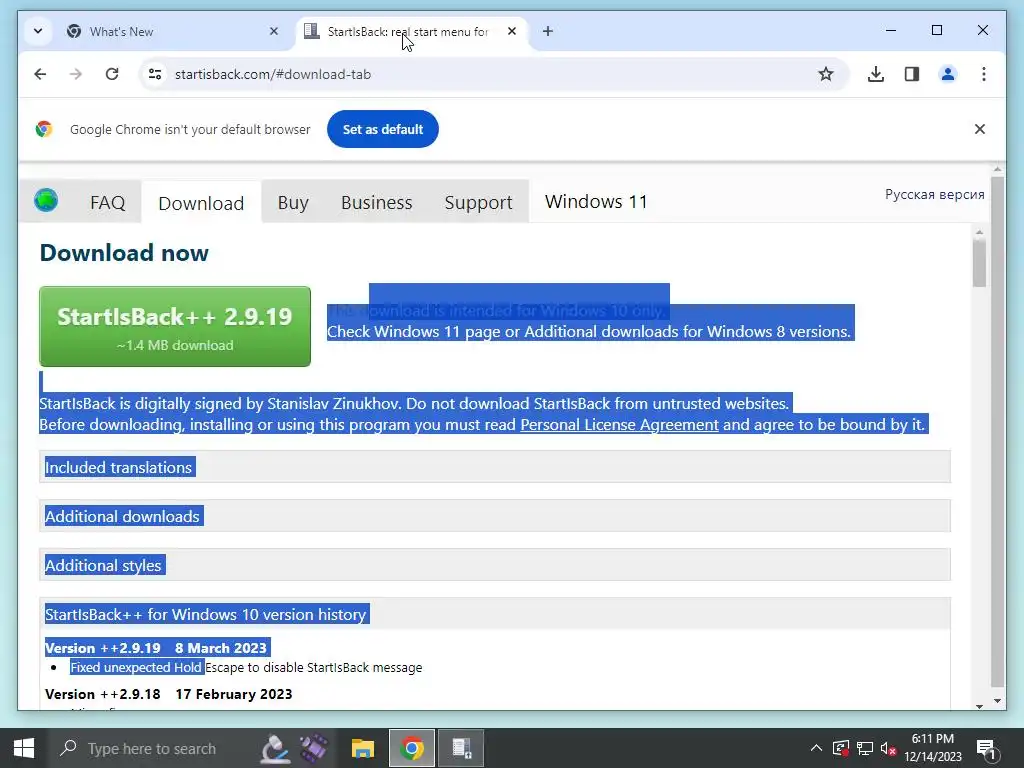Click the outer page scrollbar down arrow
The height and width of the screenshot is (768, 1024).
pos(997,701)
